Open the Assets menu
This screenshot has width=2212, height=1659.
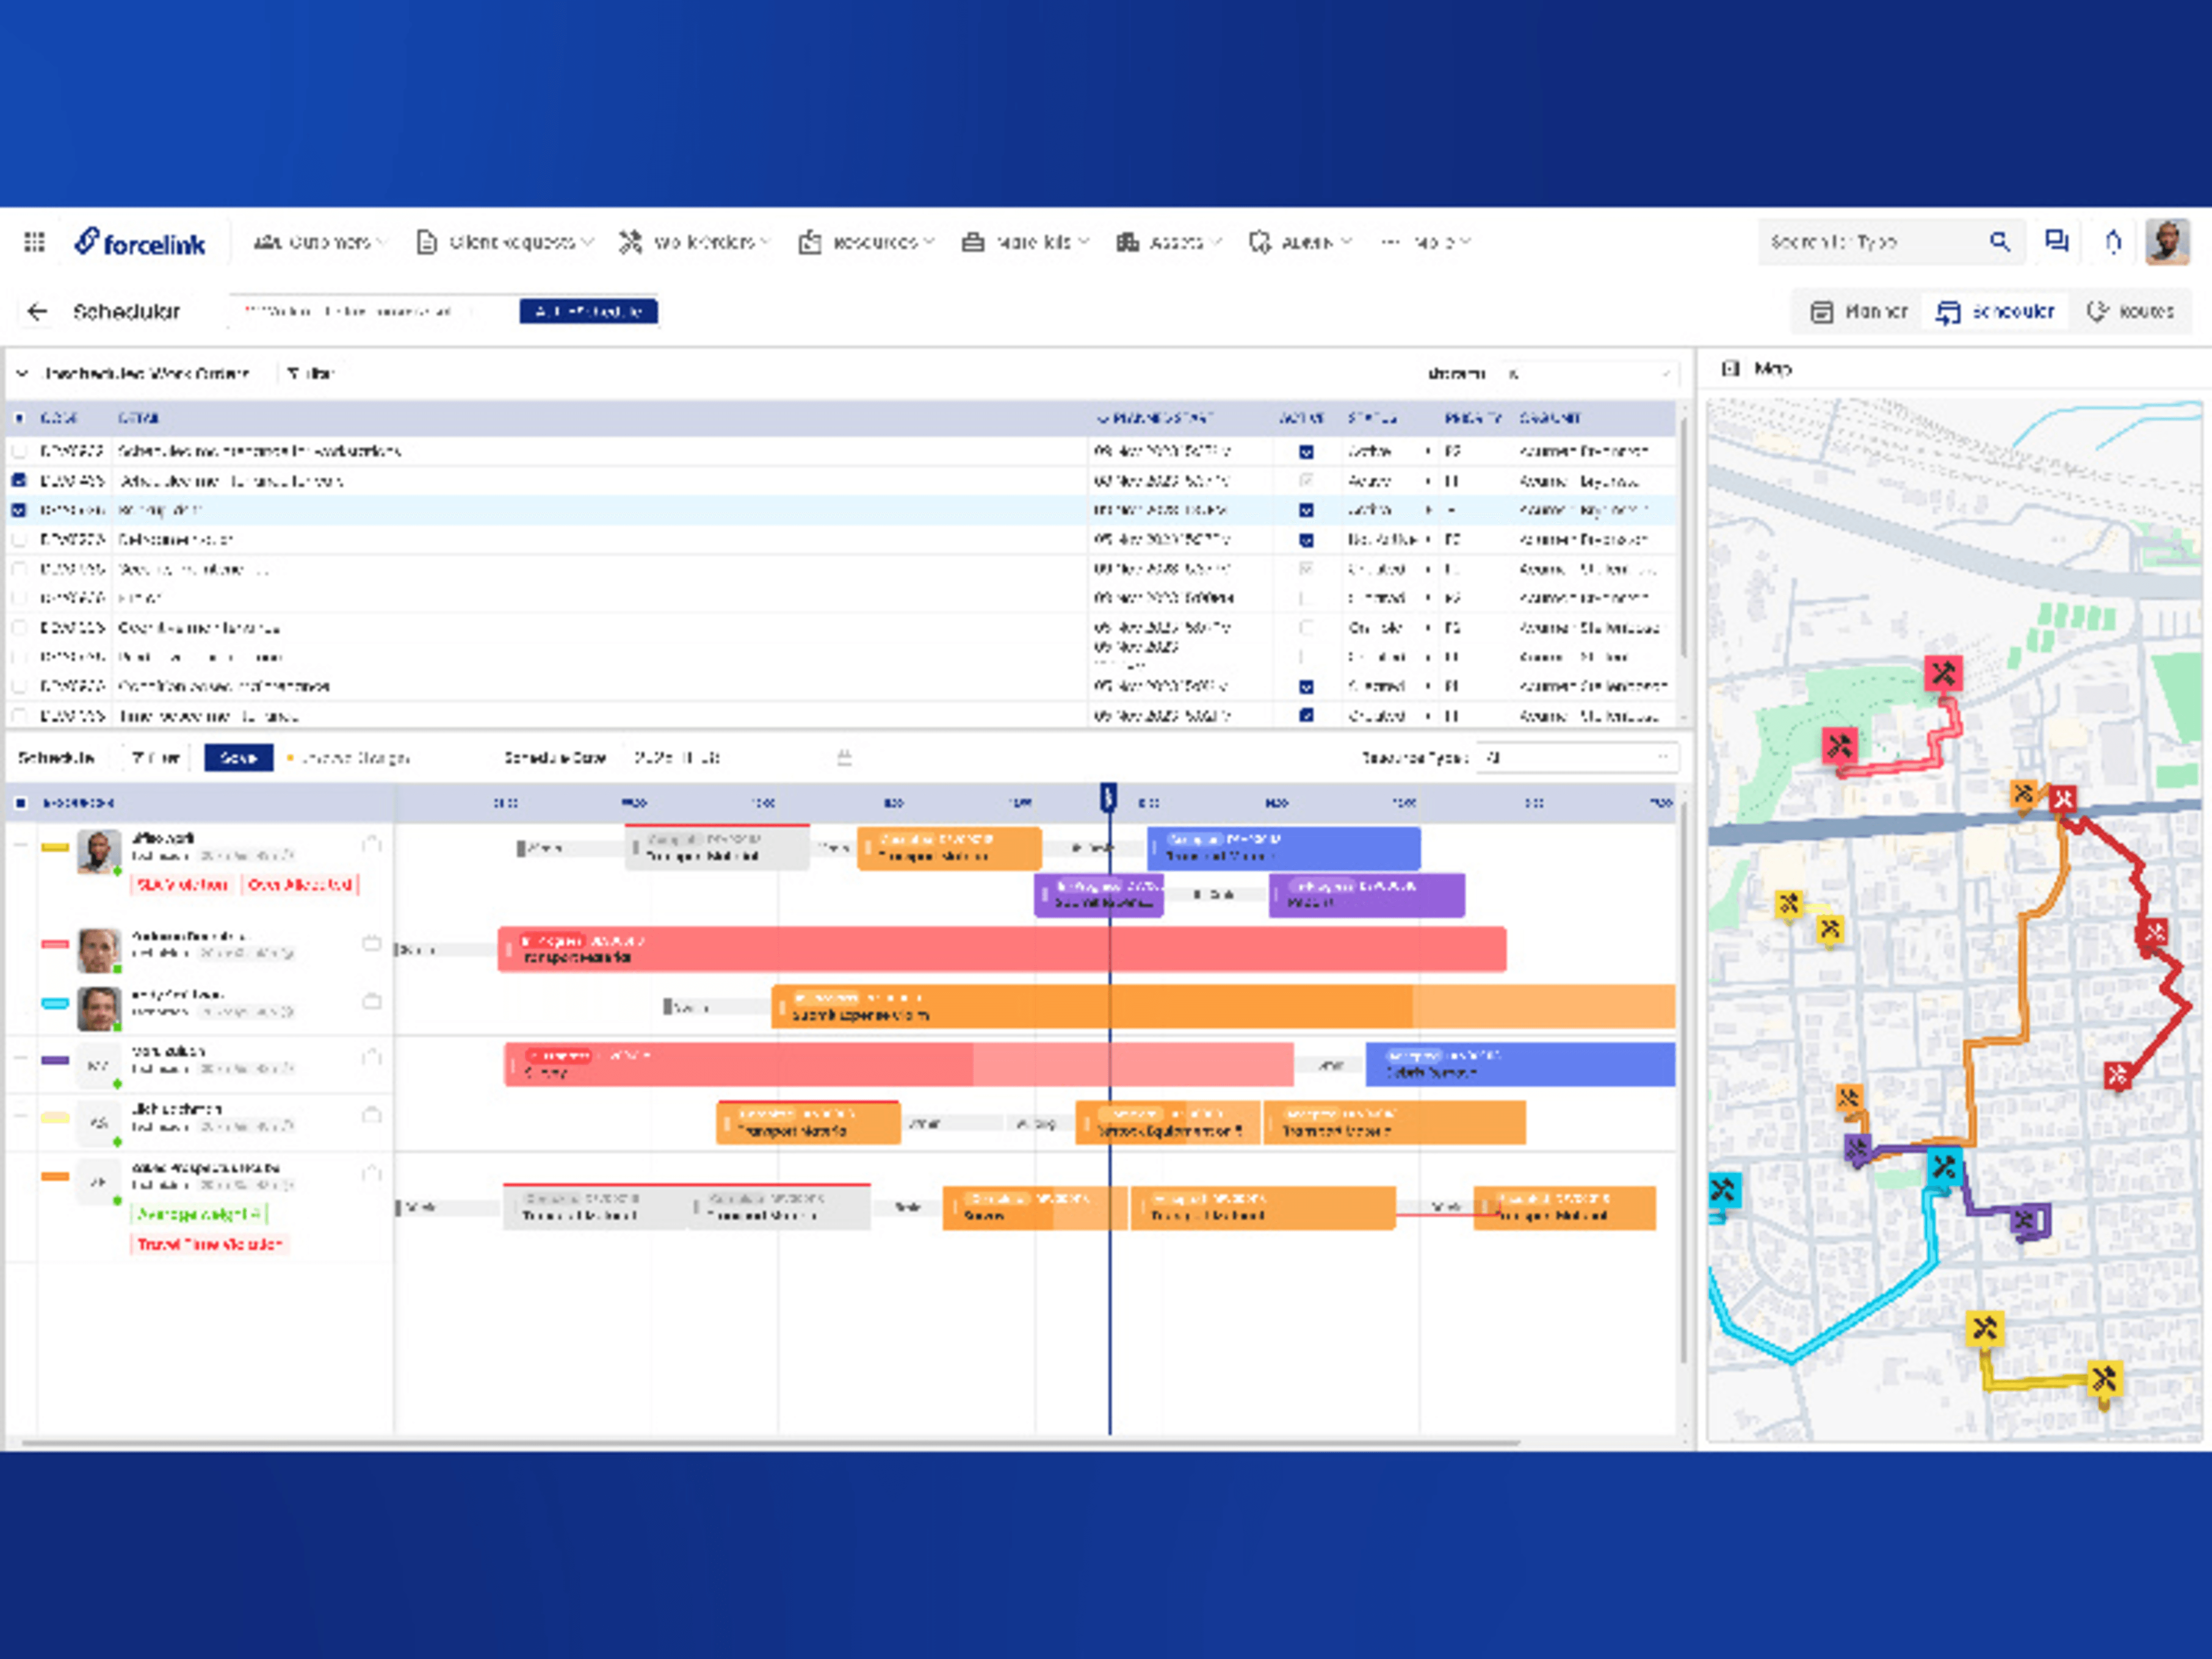tap(1170, 242)
